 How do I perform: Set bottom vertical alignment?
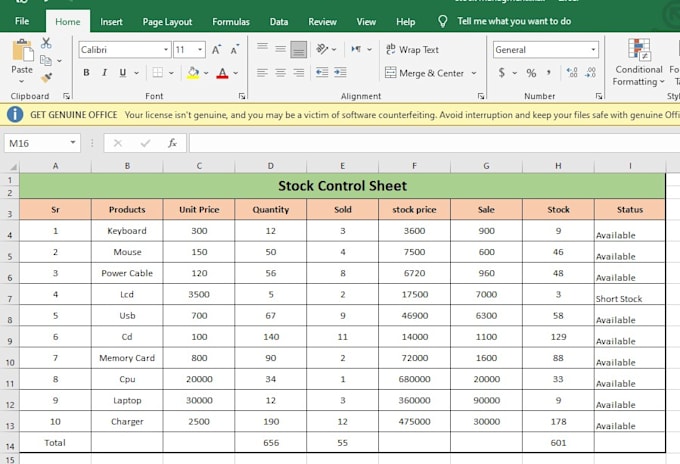298,49
